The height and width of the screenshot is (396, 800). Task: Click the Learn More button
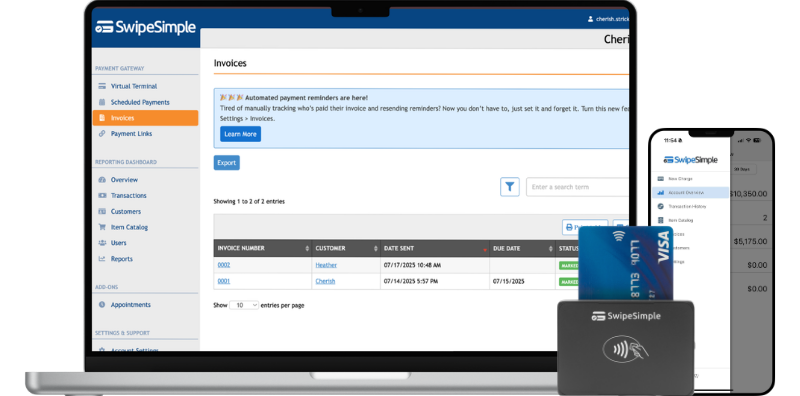coord(240,134)
